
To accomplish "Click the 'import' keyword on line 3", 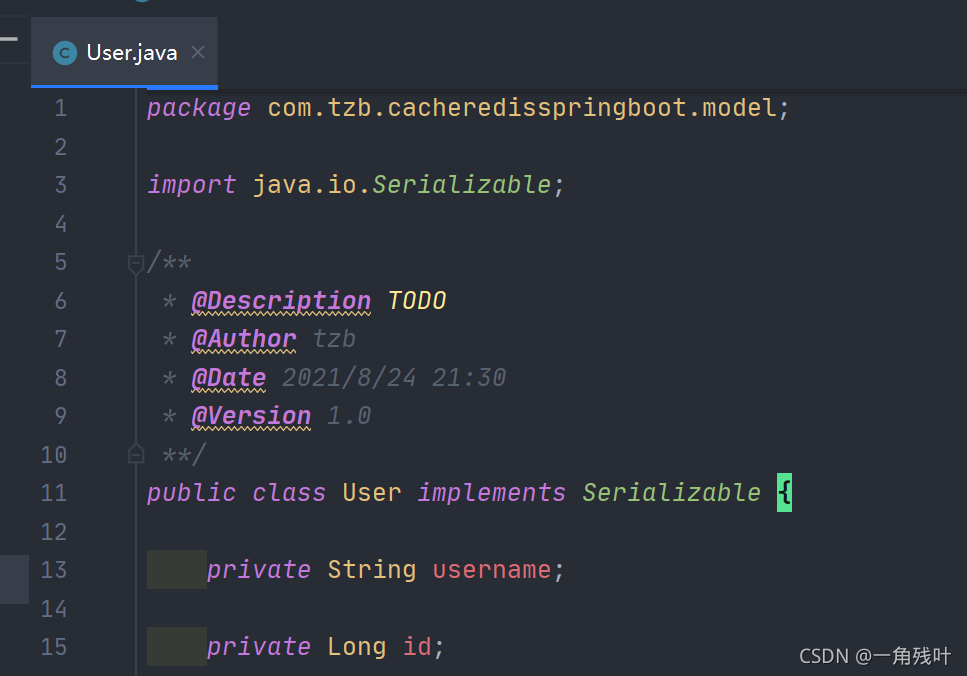I will point(191,185).
